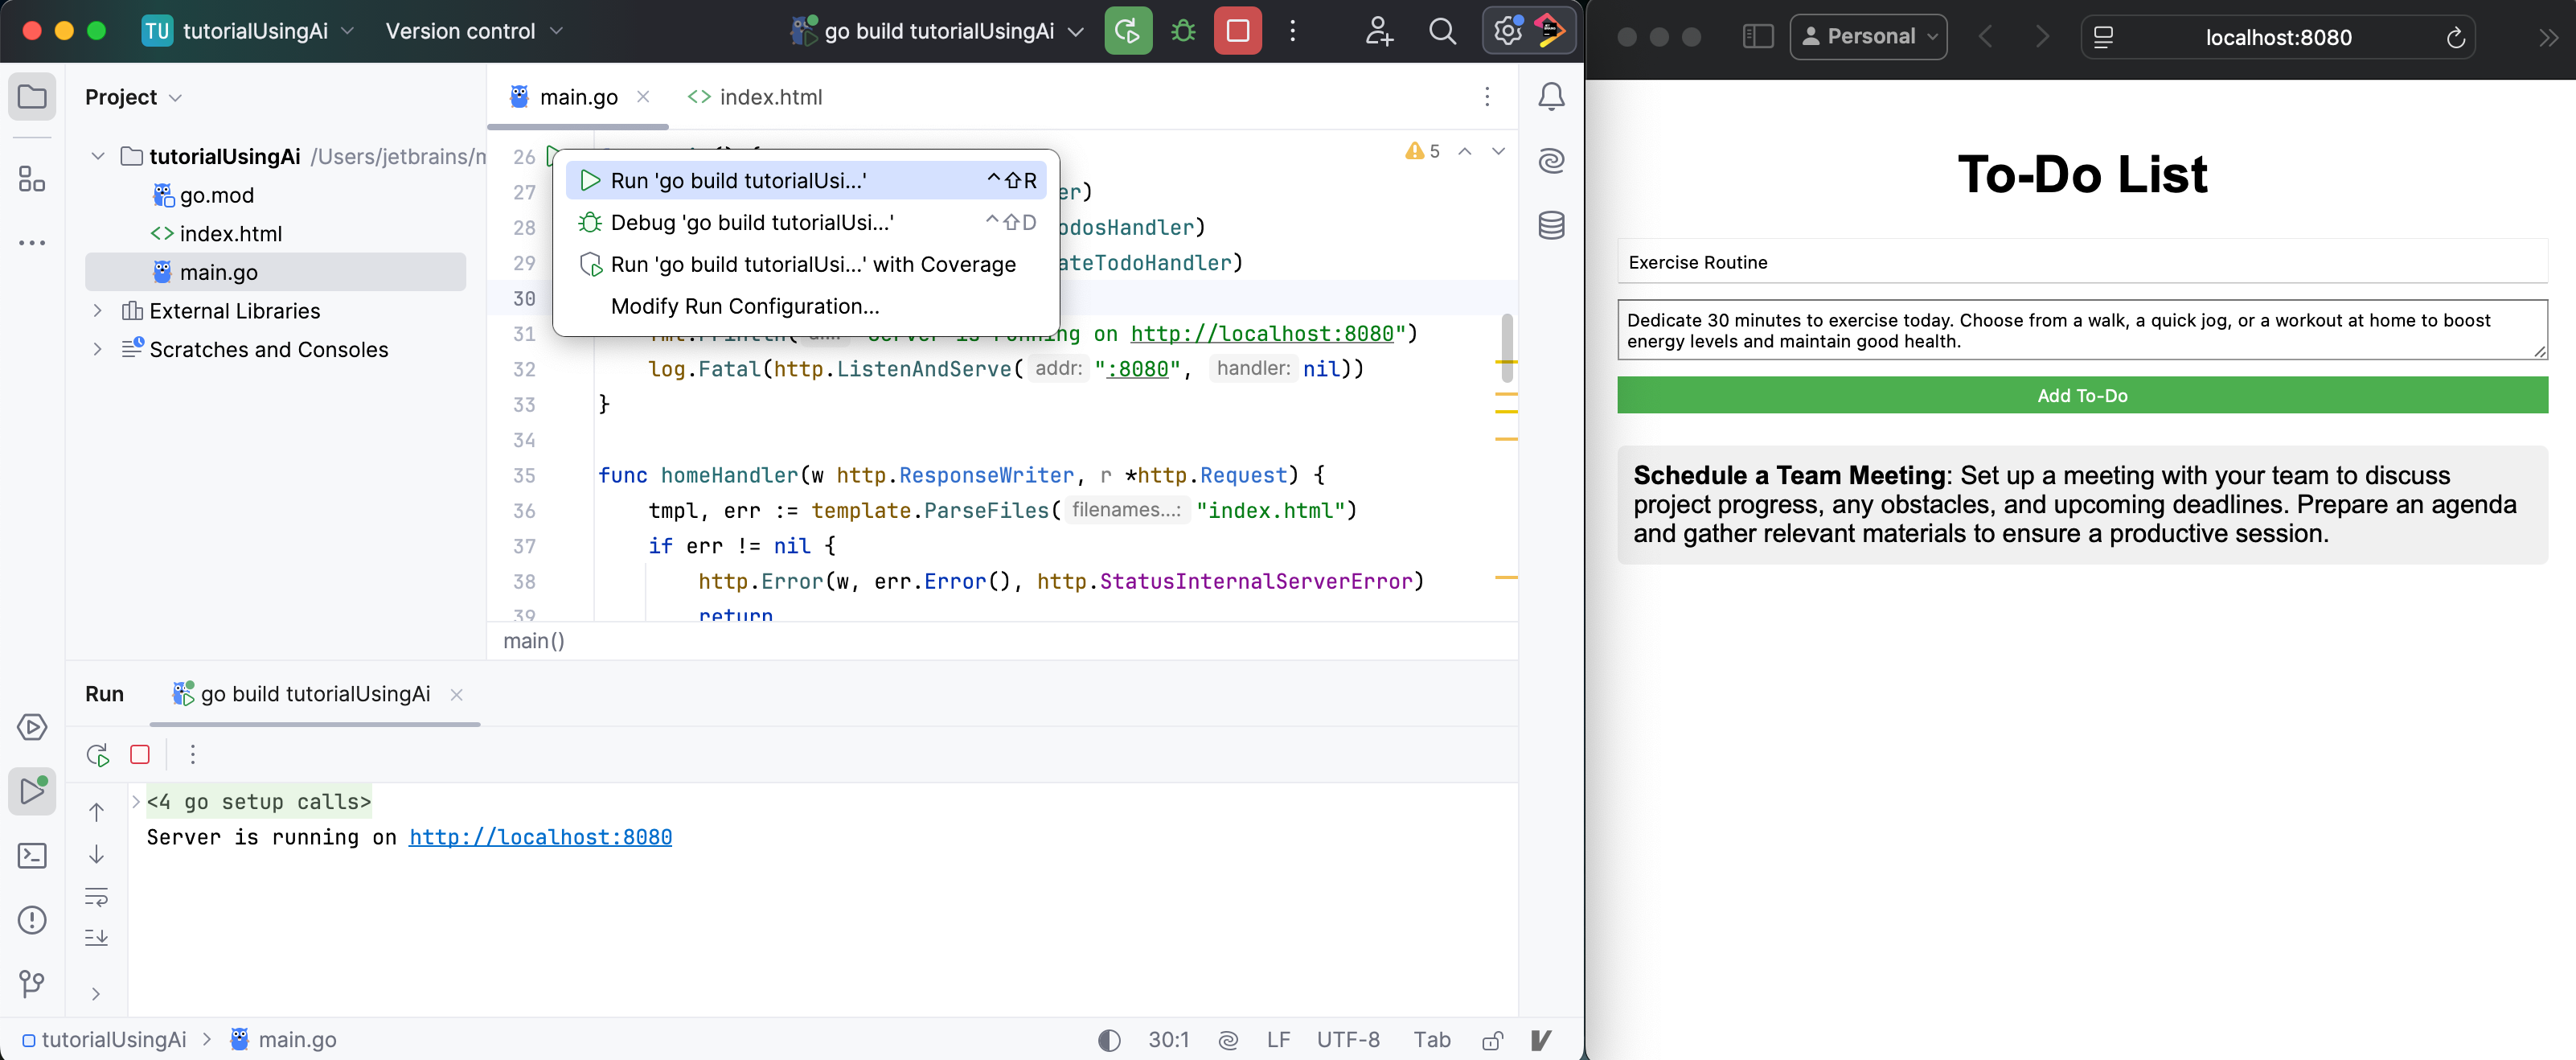This screenshot has width=2576, height=1060.
Task: Expand Scratches and Consoles node
Action: (97, 349)
